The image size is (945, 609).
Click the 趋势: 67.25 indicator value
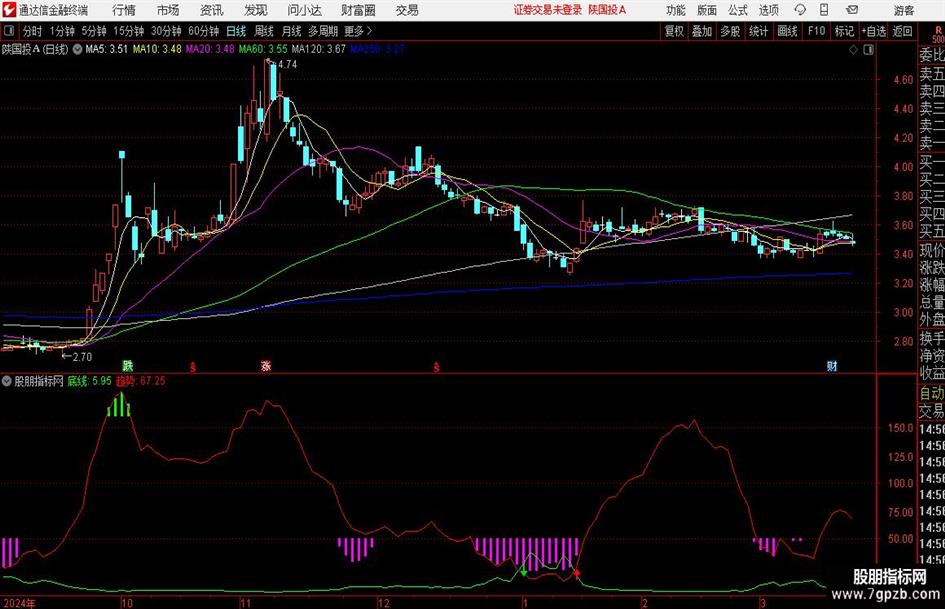pos(140,381)
